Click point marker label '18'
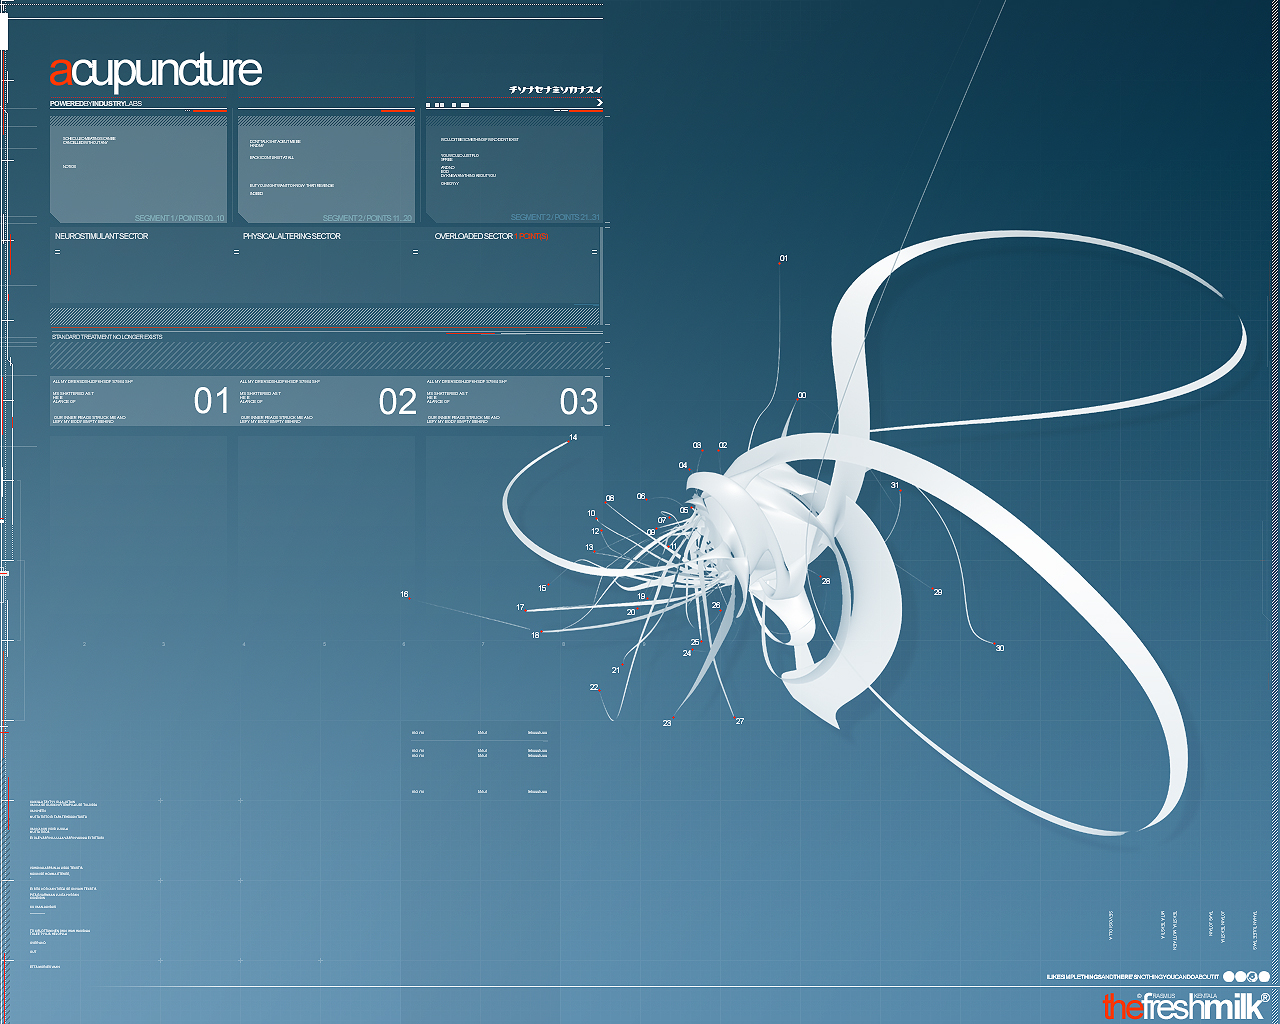This screenshot has height=1024, width=1280. click(535, 636)
